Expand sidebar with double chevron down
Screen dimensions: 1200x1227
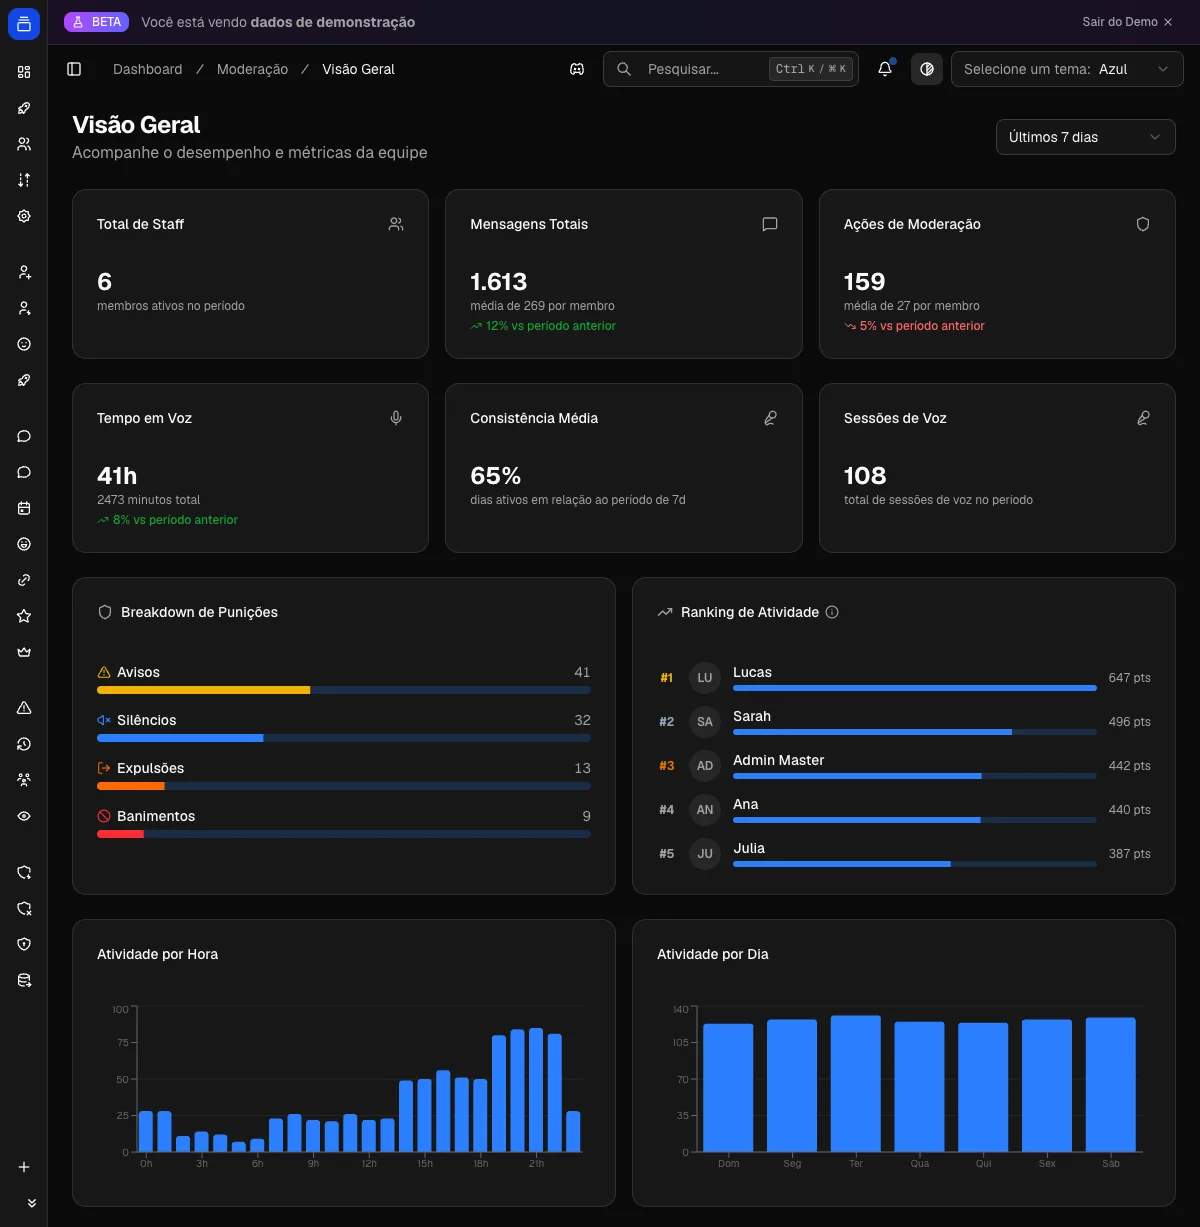(31, 1203)
